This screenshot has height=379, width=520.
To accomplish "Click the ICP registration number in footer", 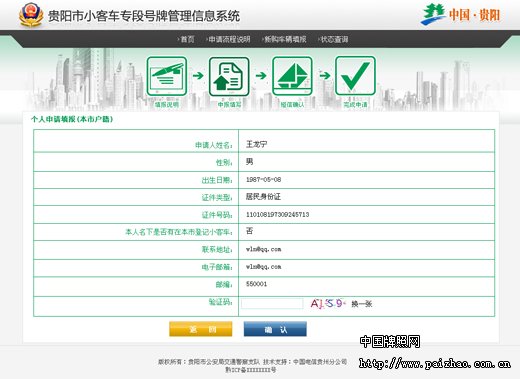I will coord(251,370).
